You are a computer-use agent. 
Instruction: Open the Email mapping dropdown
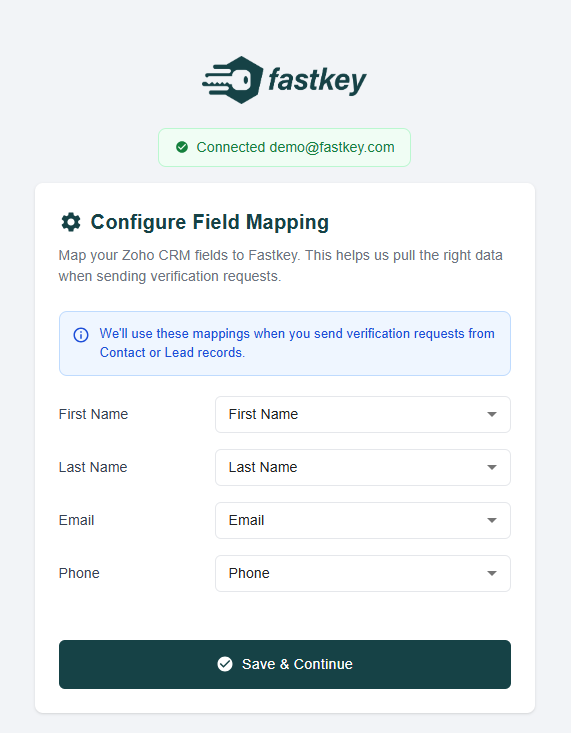pos(362,520)
